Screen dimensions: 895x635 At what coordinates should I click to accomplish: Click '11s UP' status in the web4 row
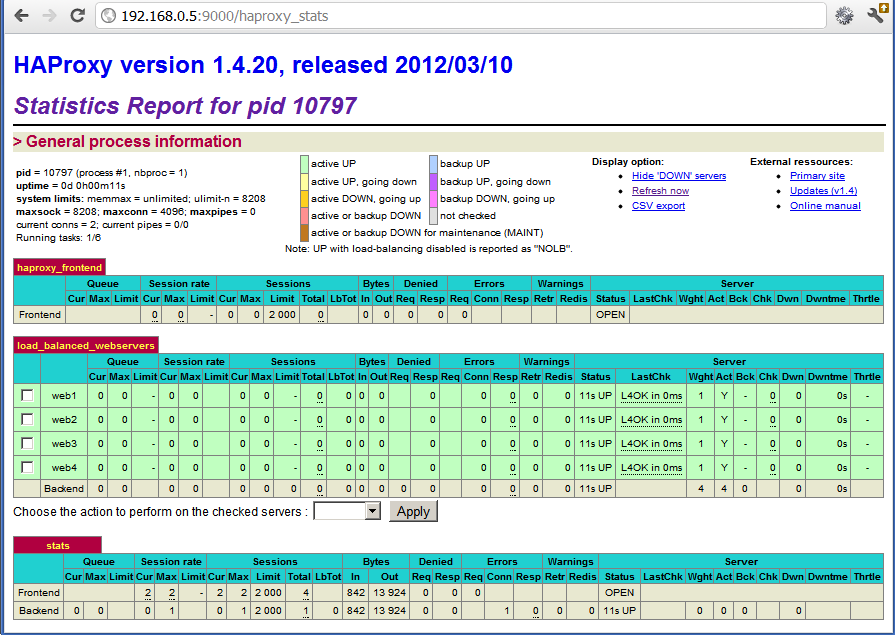click(x=595, y=467)
